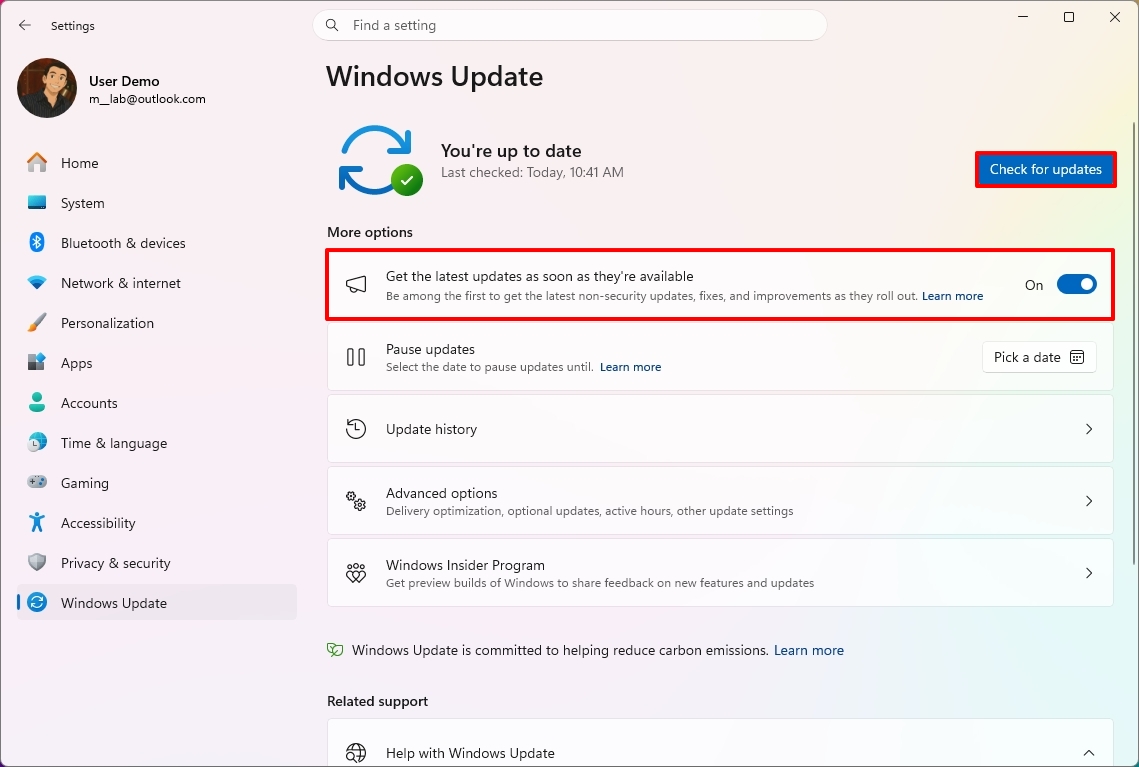Click the System monitor icon

coord(37,203)
